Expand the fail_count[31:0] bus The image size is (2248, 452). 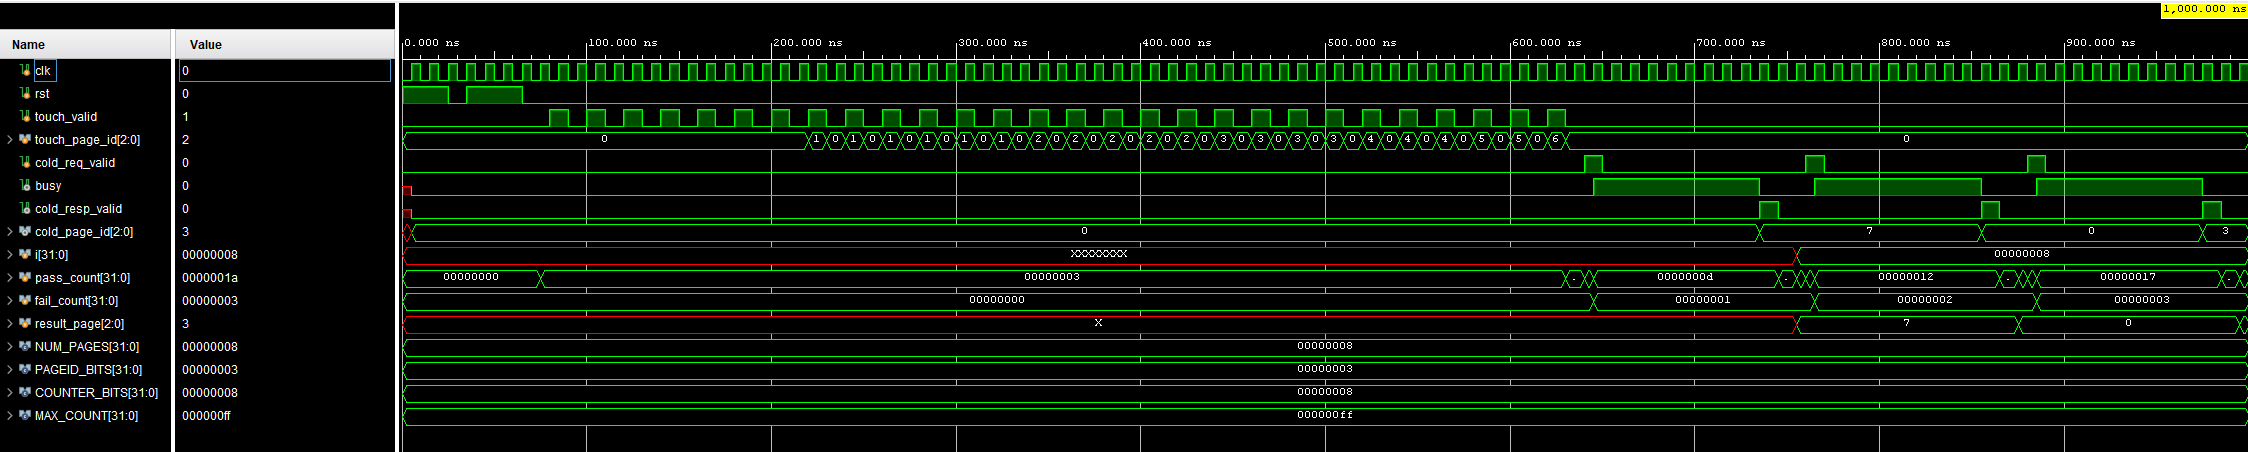click(10, 301)
